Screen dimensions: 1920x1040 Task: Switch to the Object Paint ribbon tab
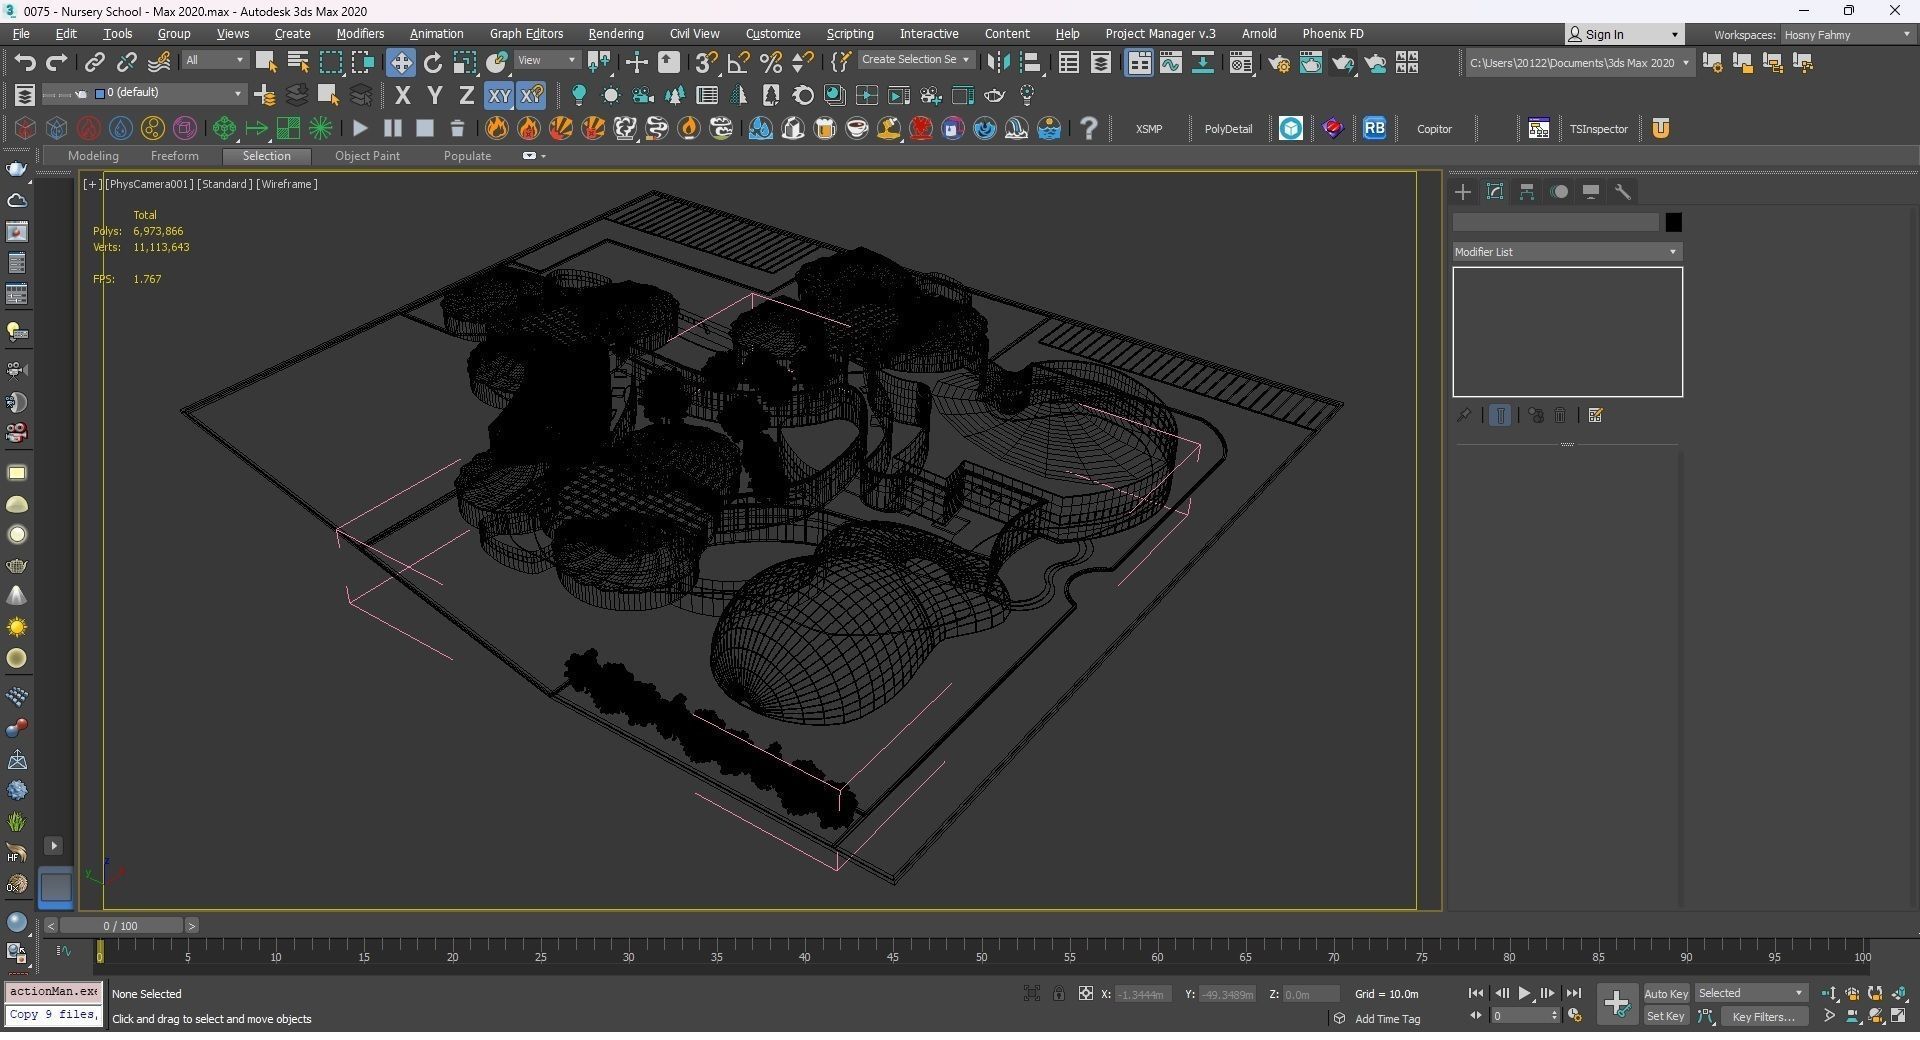pos(367,156)
